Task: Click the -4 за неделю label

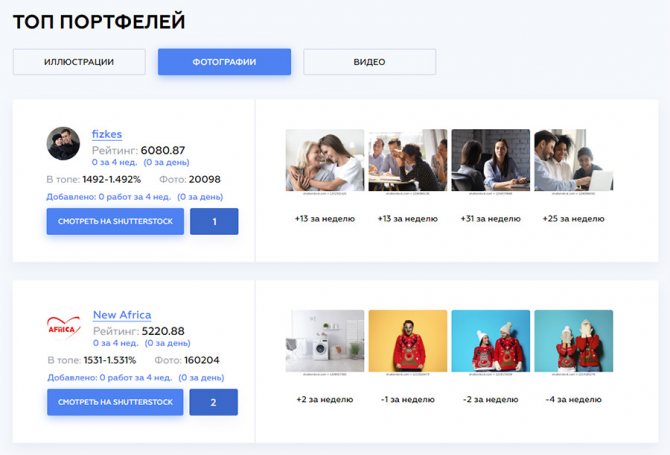Action: (x=573, y=399)
